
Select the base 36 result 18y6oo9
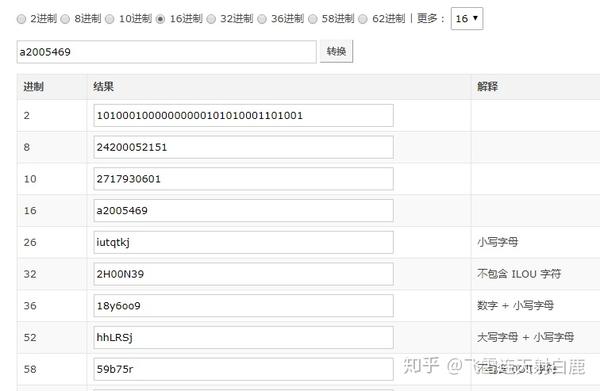(243, 306)
